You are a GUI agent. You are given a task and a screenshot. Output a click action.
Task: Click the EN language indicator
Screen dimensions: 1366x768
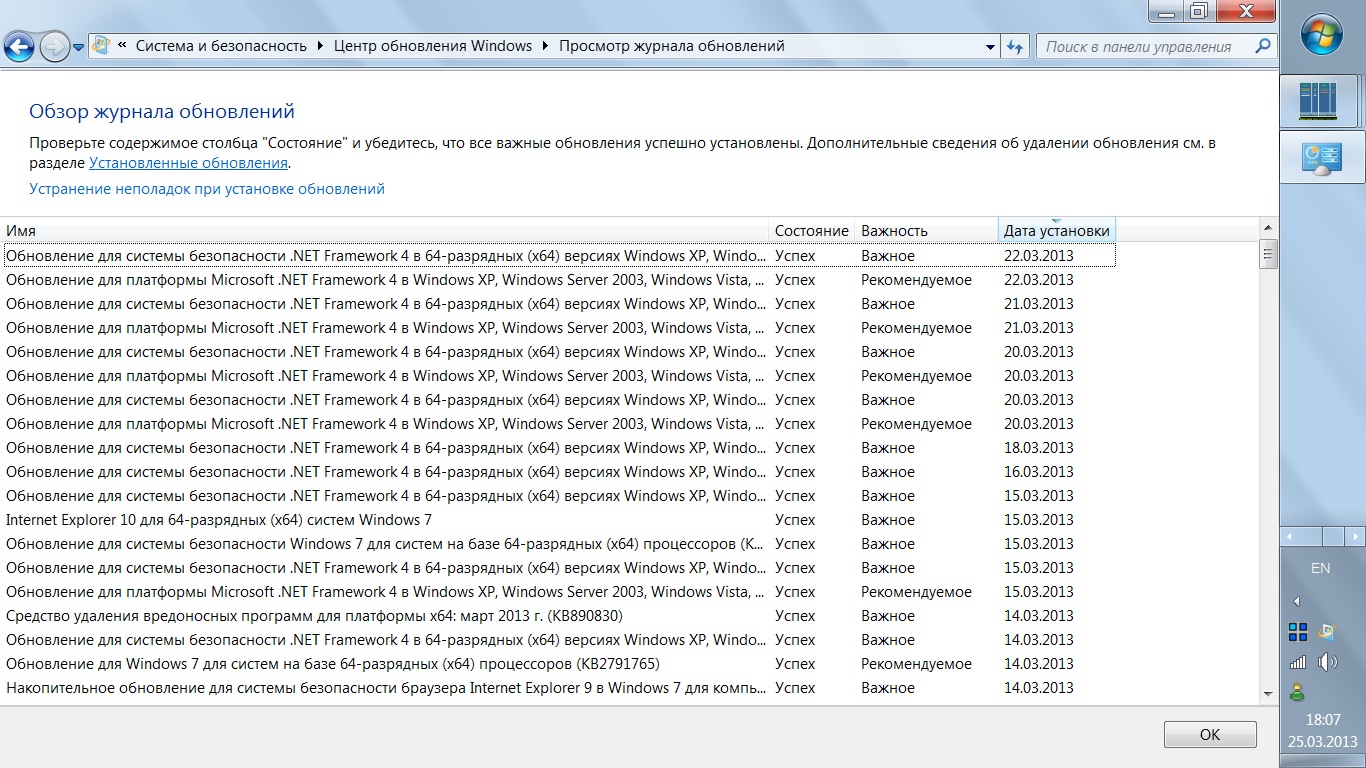click(x=1321, y=568)
